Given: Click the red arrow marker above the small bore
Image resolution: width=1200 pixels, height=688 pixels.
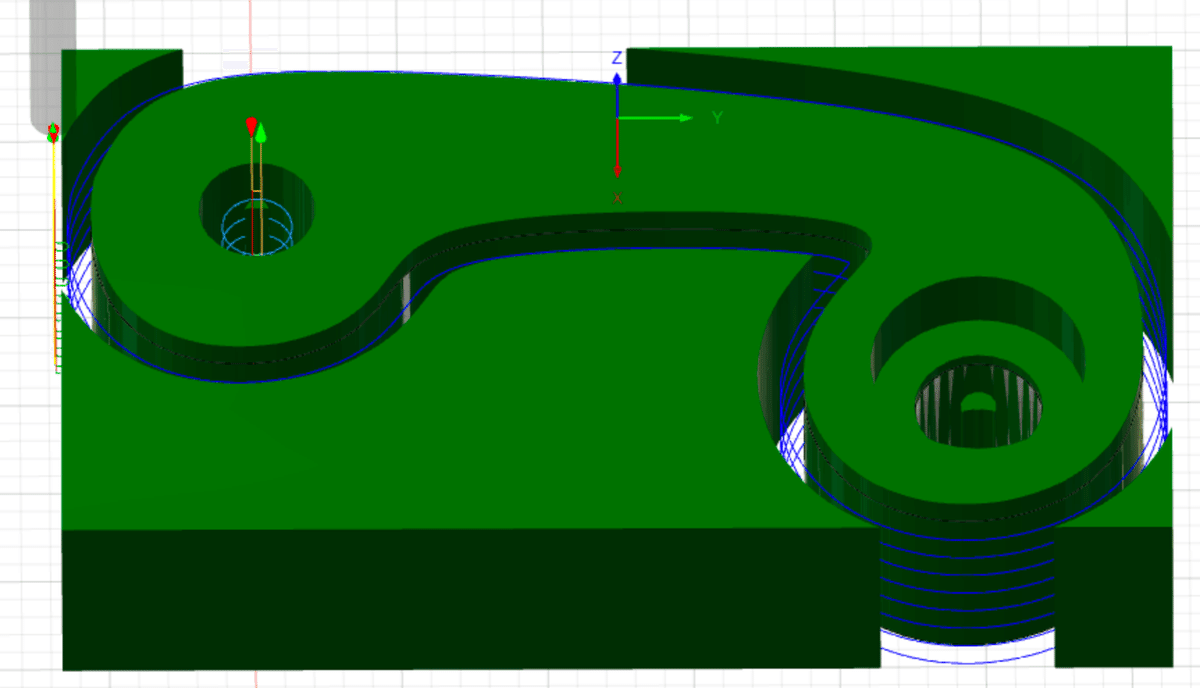Looking at the screenshot, I should click(x=251, y=127).
